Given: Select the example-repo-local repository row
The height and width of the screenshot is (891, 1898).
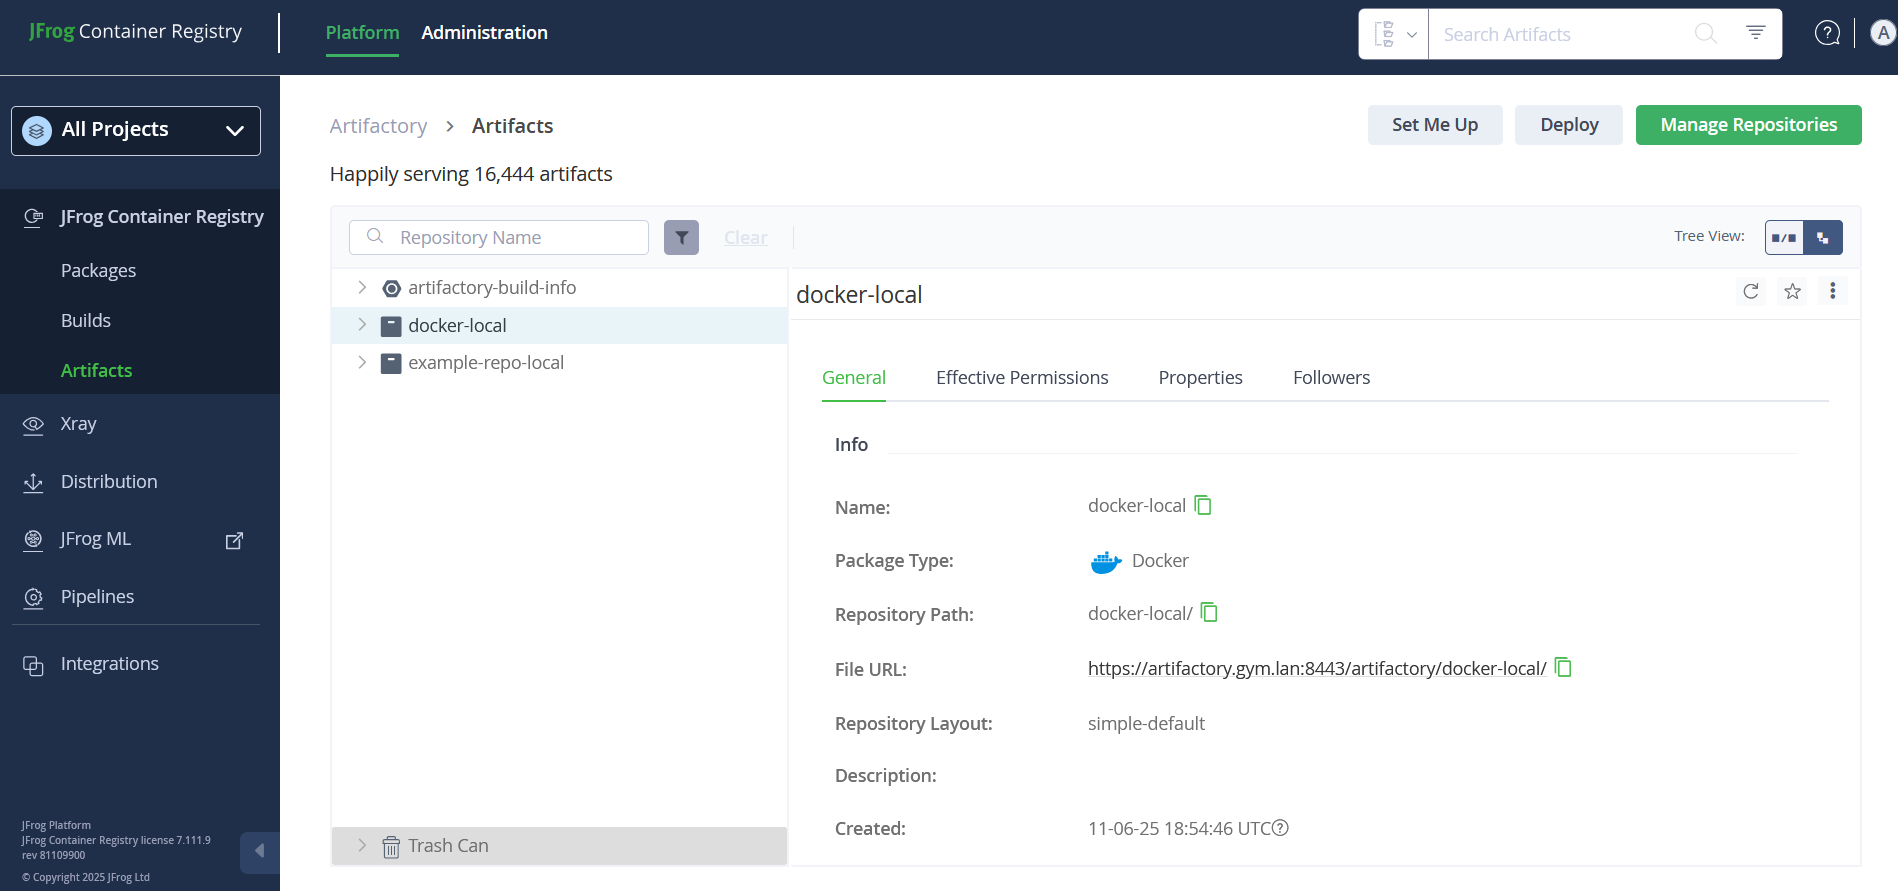Looking at the screenshot, I should point(559,363).
